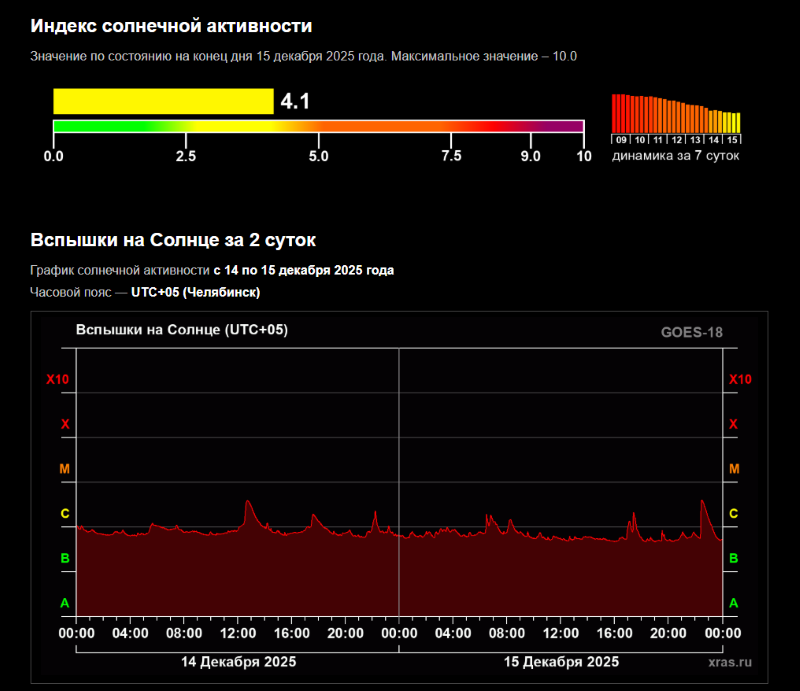Viewport: 800px width, 691px height.
Task: Click the right orange M class label
Action: coord(734,468)
